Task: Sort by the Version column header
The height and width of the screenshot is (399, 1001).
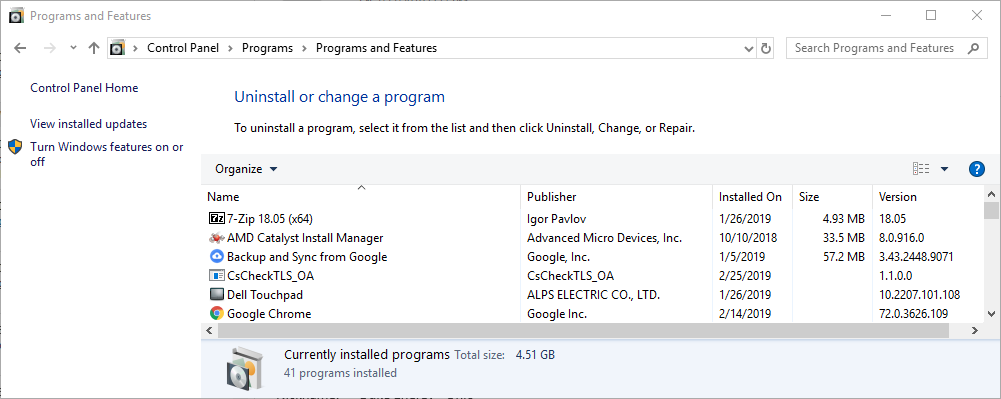Action: (x=928, y=197)
